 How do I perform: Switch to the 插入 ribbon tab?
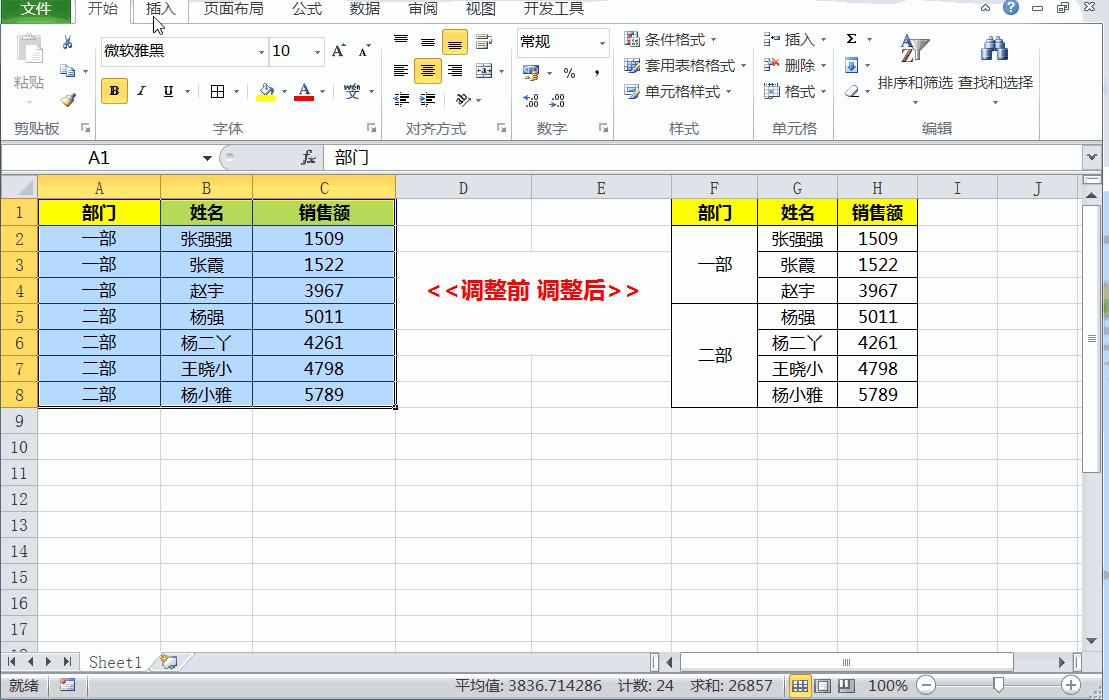[x=161, y=11]
